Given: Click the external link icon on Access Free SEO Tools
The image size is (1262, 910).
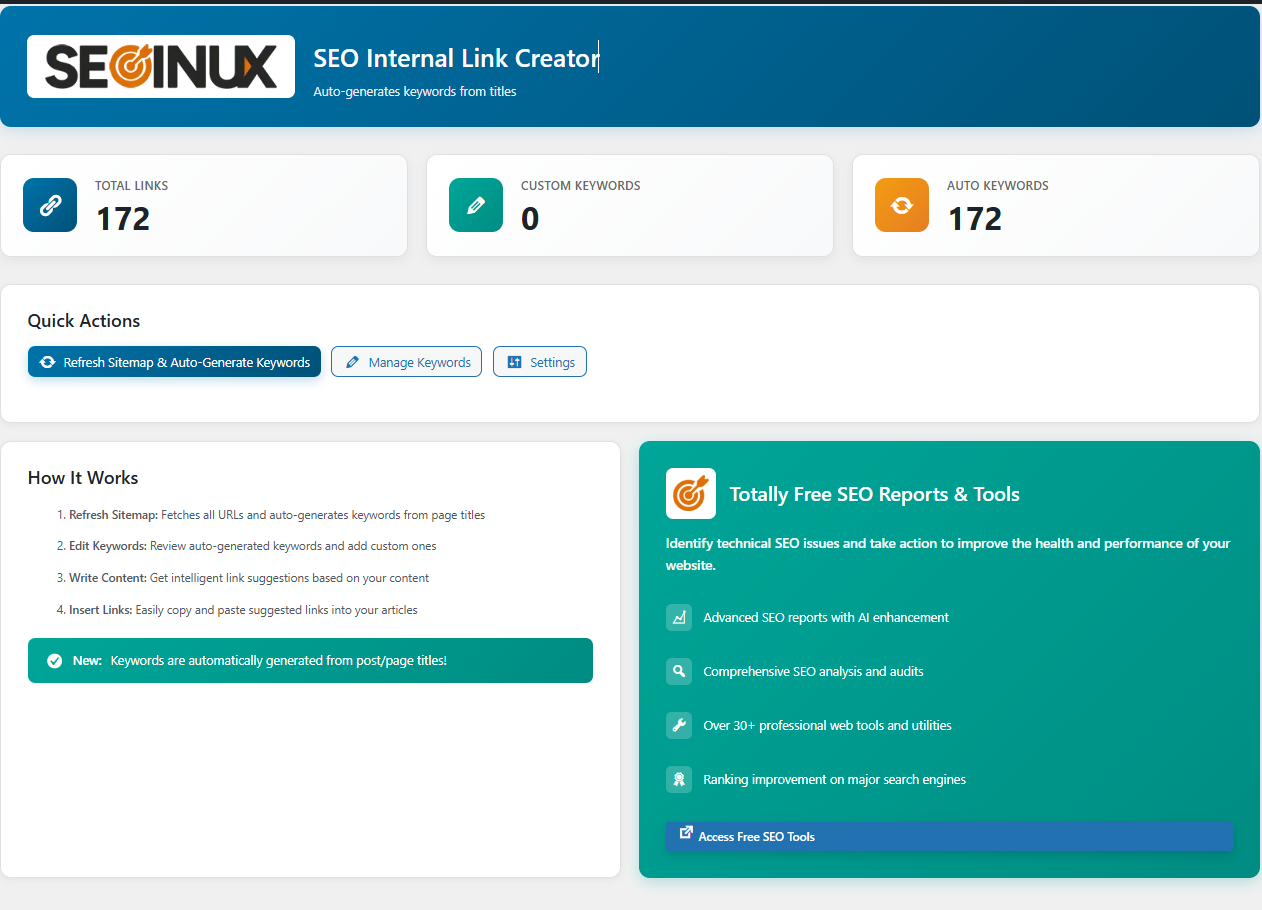Looking at the screenshot, I should (x=687, y=835).
